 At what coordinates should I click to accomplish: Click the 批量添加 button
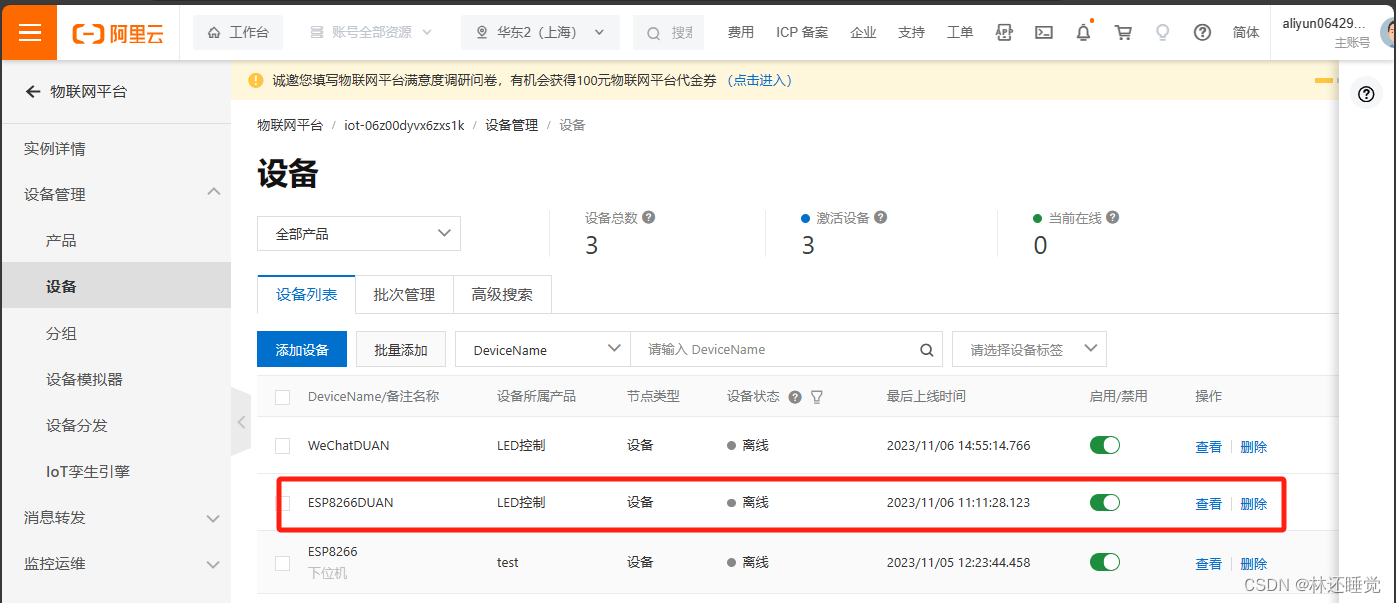(x=401, y=349)
